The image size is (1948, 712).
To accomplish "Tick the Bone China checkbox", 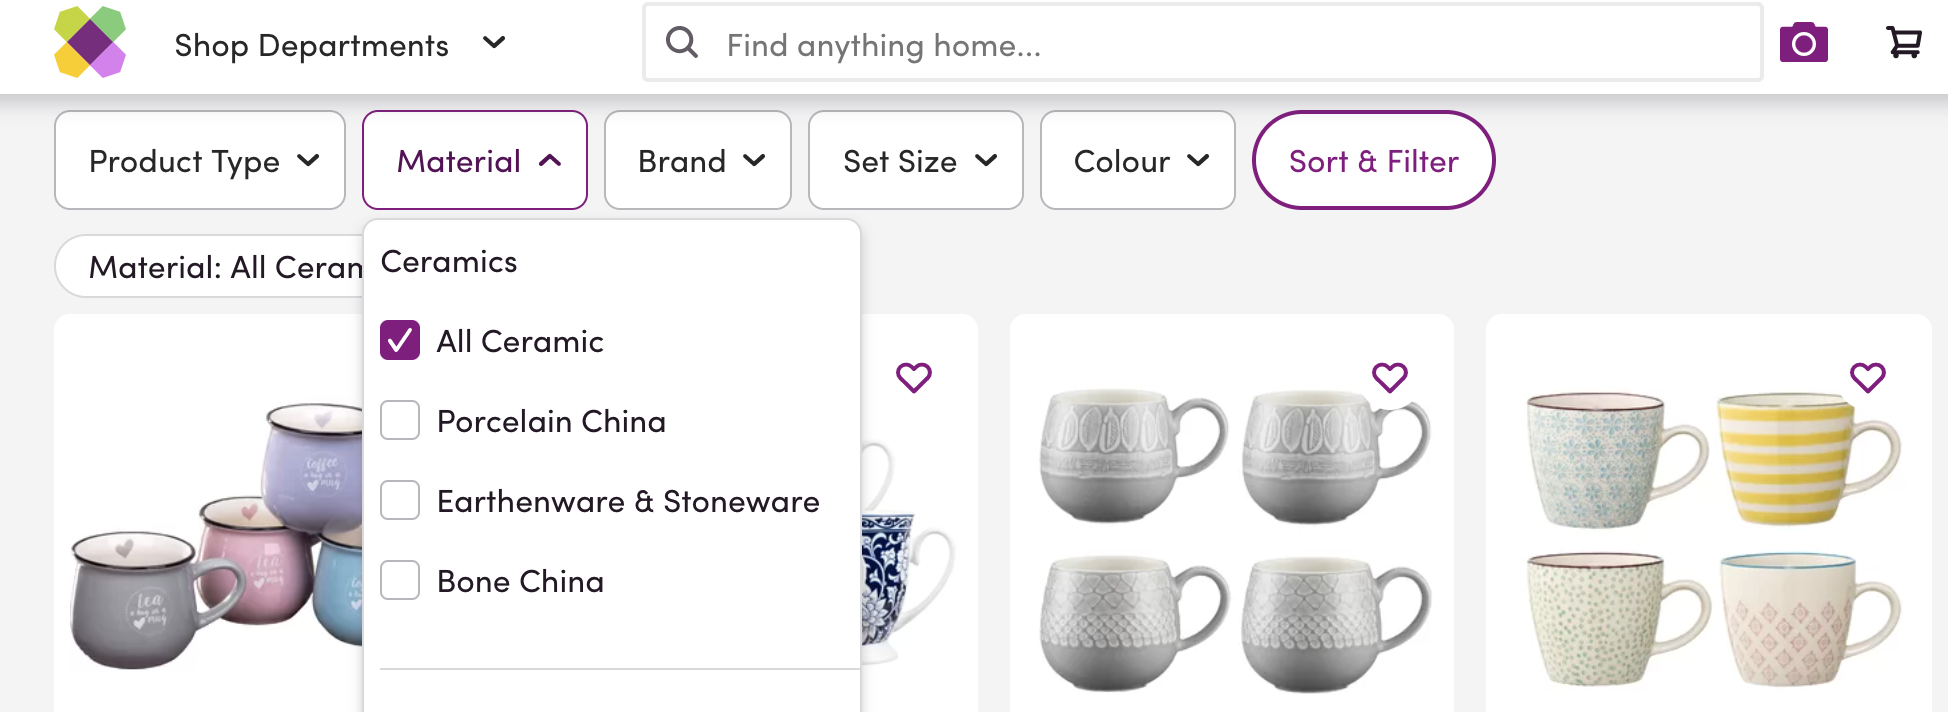I will tap(400, 581).
